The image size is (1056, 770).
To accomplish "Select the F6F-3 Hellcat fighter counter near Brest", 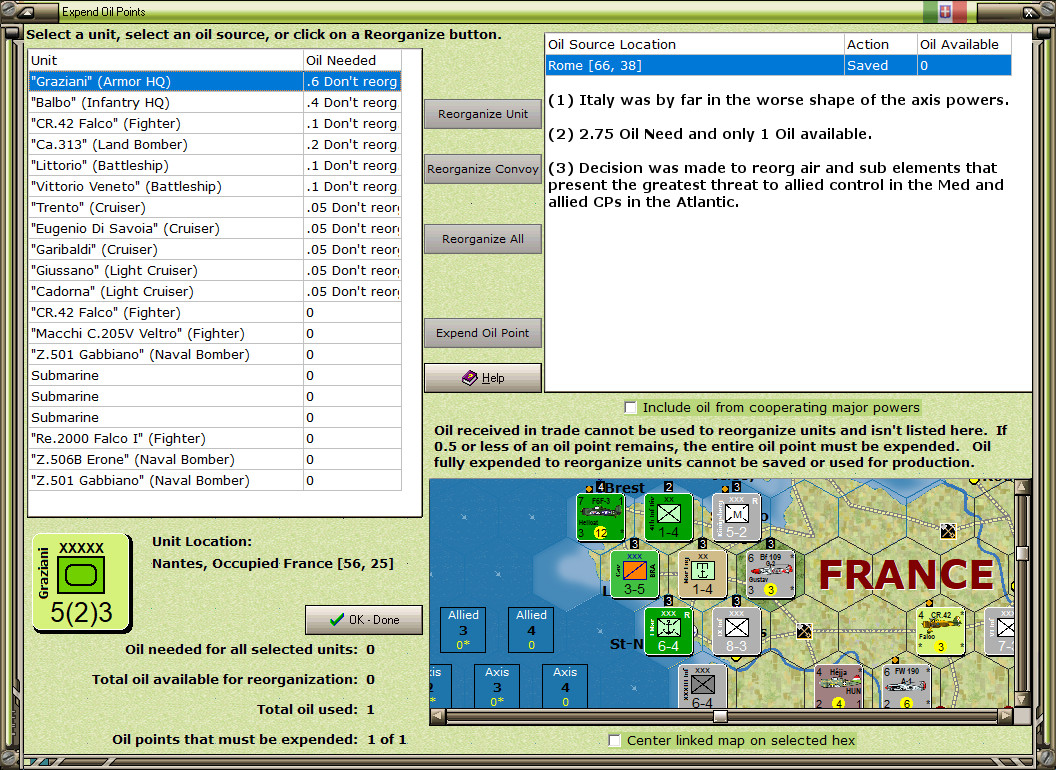I will pyautogui.click(x=600, y=517).
